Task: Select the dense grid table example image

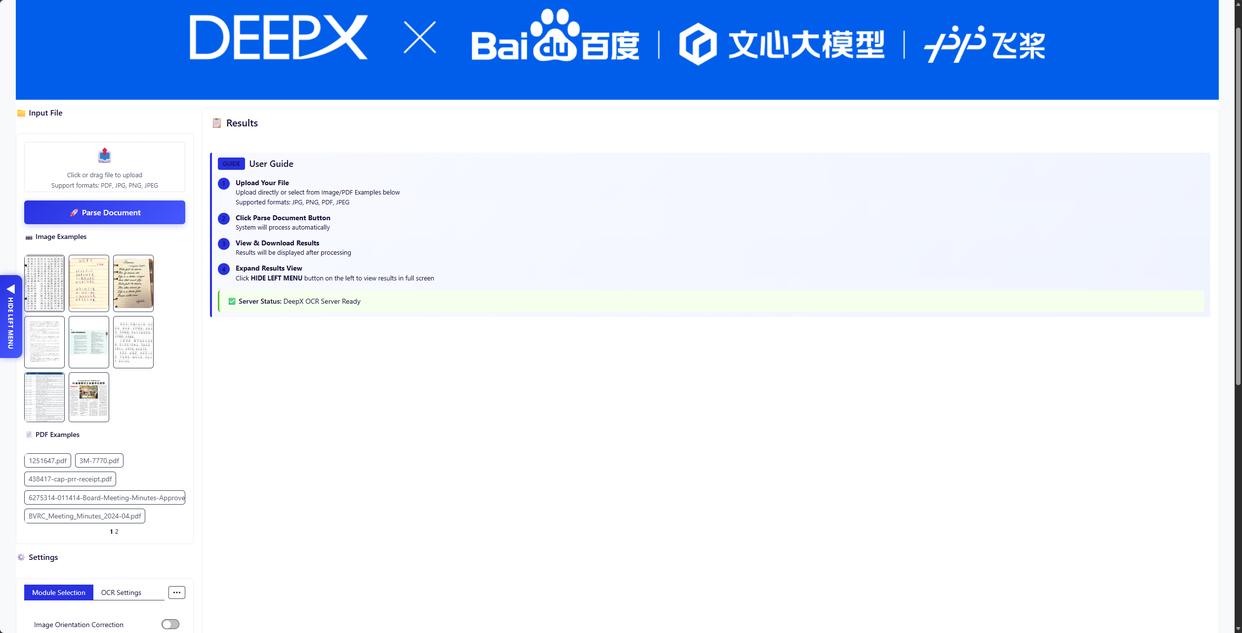Action: coord(44,283)
